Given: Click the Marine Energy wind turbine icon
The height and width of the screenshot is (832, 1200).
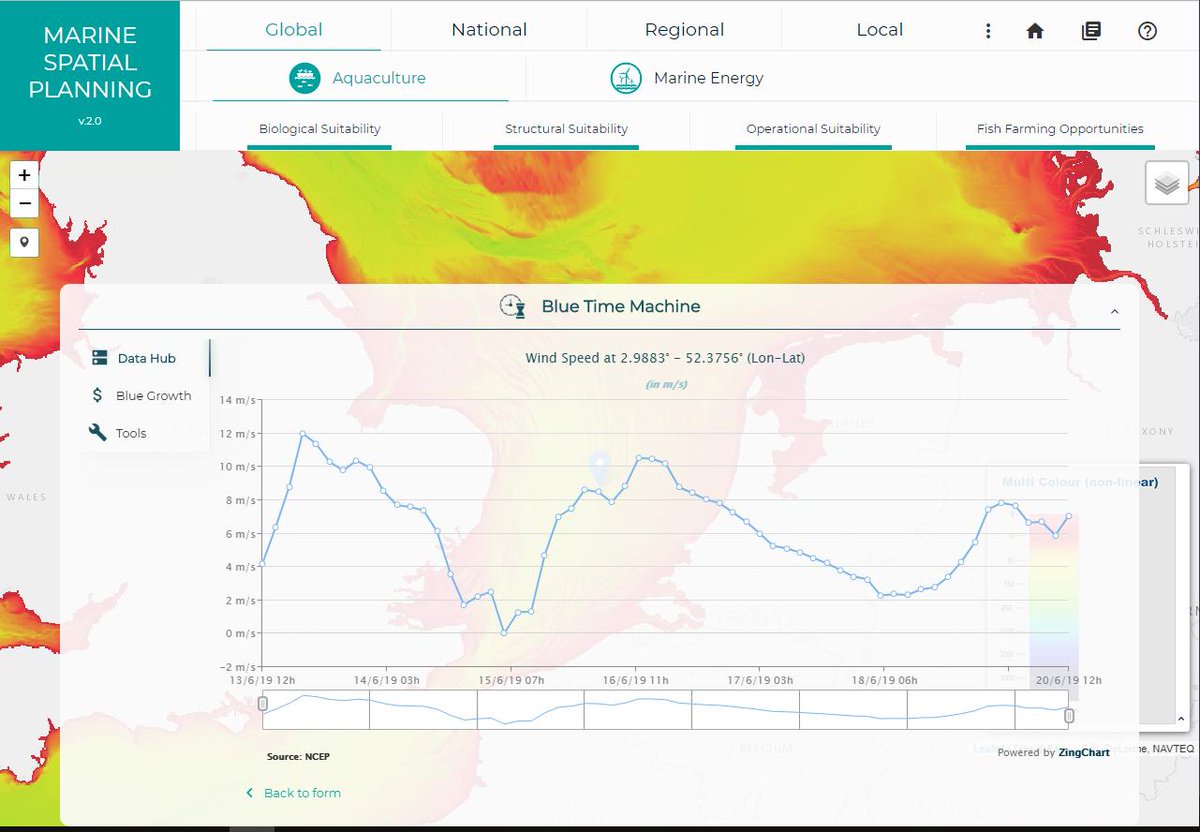Looking at the screenshot, I should click(626, 78).
